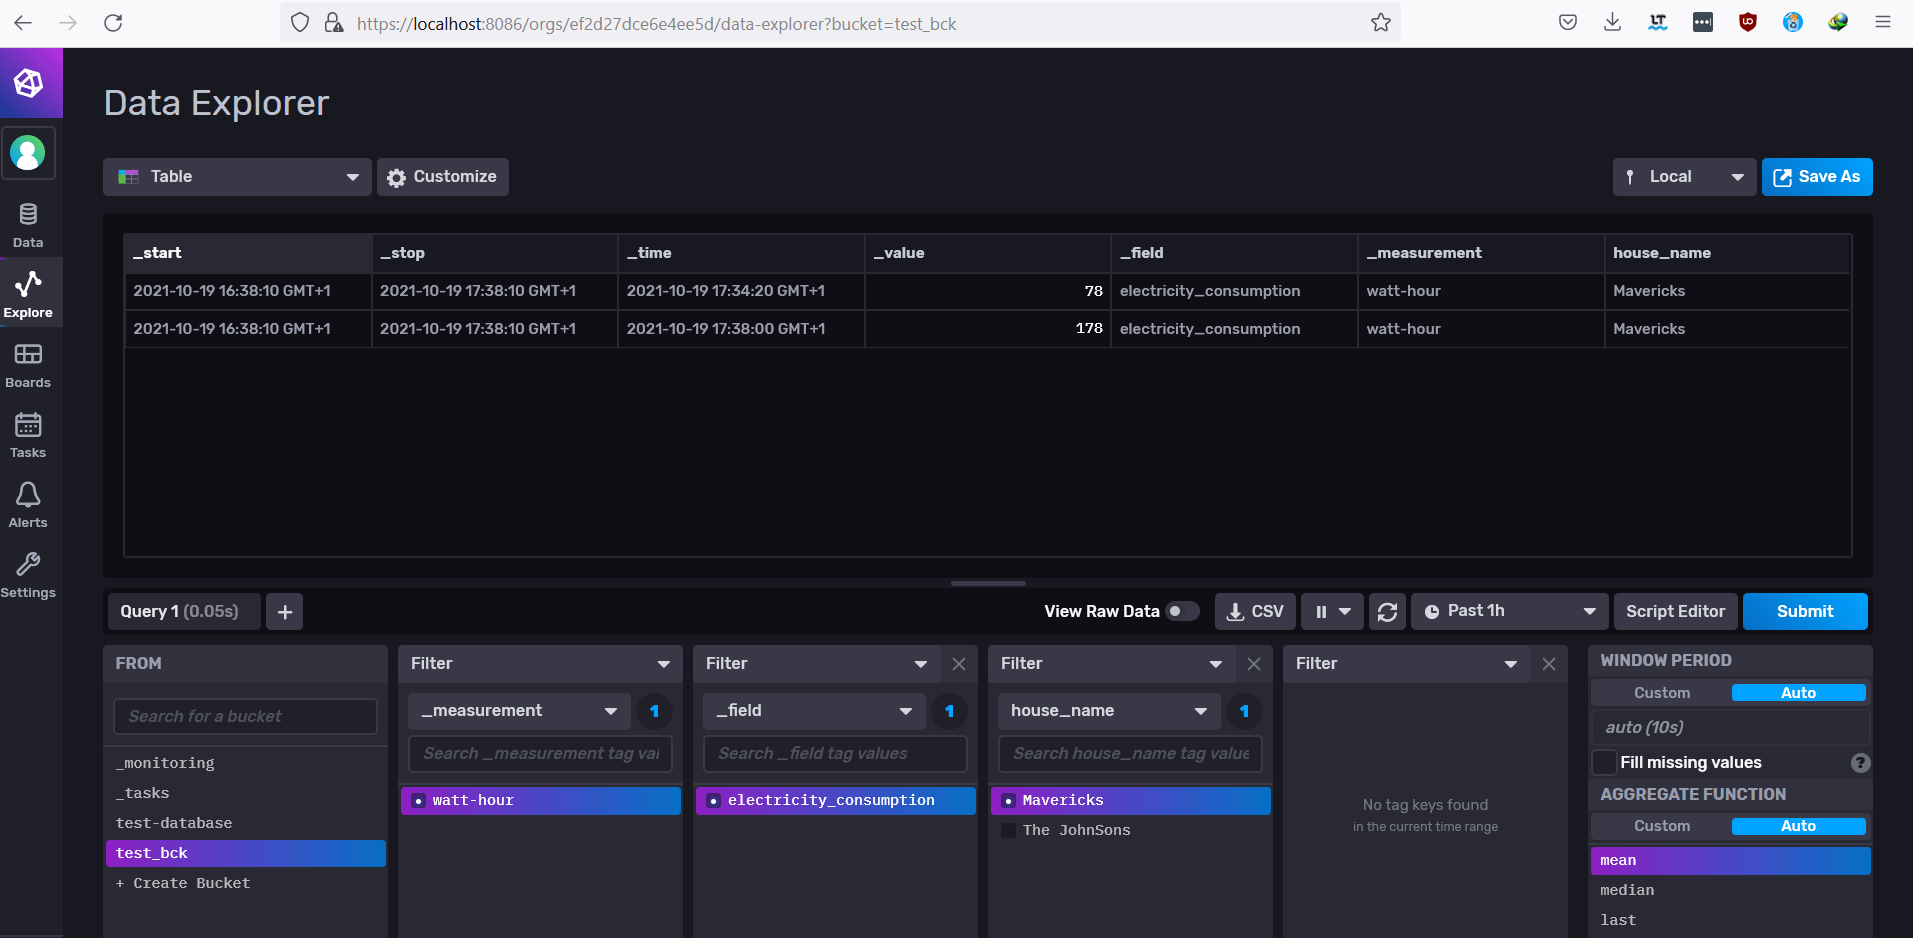
Task: Open the Pocket save icon
Action: tap(1568, 22)
